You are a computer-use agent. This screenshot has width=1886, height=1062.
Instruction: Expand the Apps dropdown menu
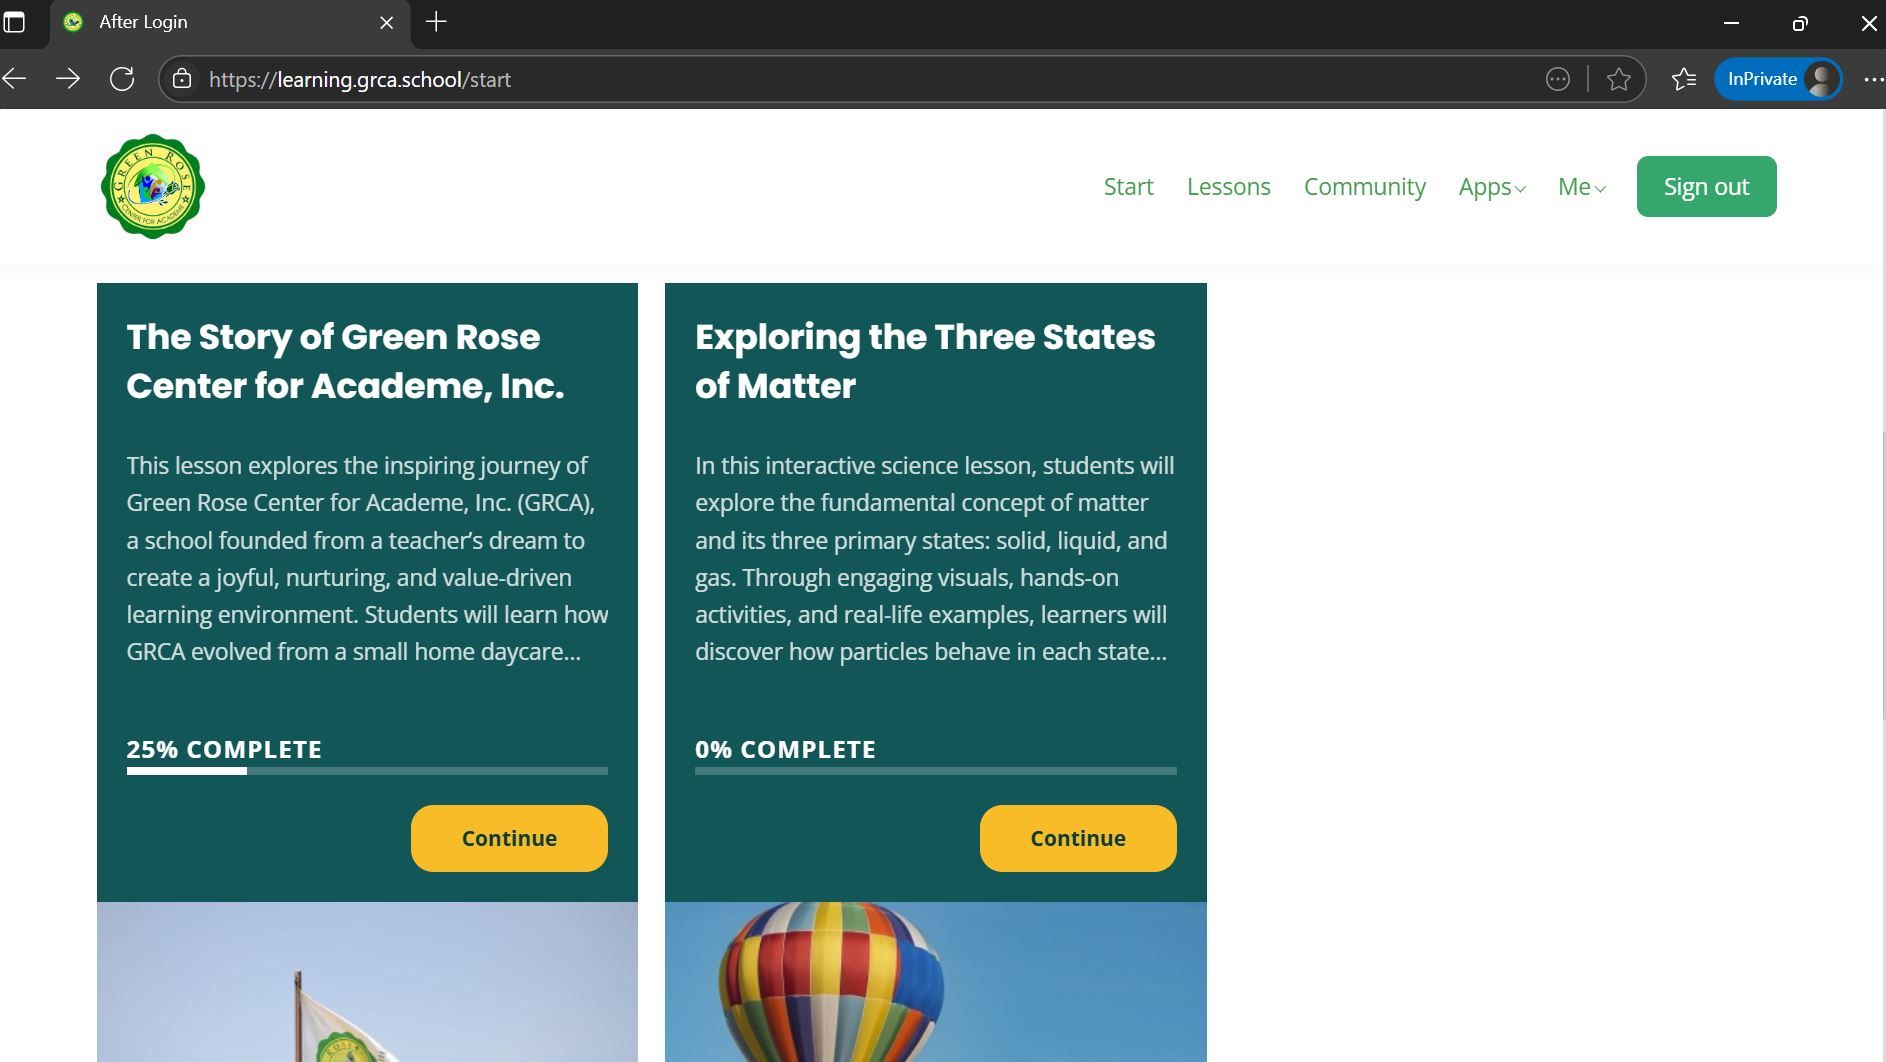(1491, 187)
